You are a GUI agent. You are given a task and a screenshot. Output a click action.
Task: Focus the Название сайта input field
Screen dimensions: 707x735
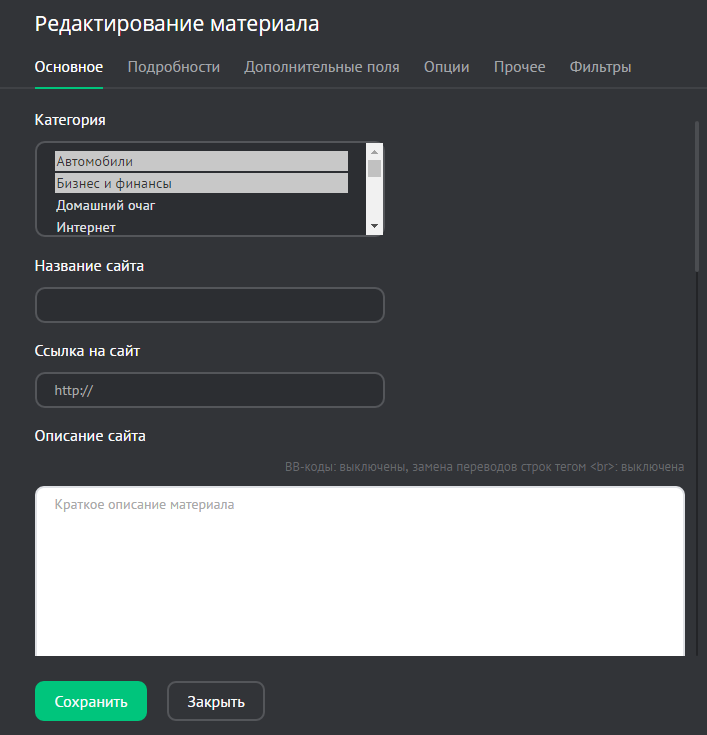pyautogui.click(x=210, y=306)
